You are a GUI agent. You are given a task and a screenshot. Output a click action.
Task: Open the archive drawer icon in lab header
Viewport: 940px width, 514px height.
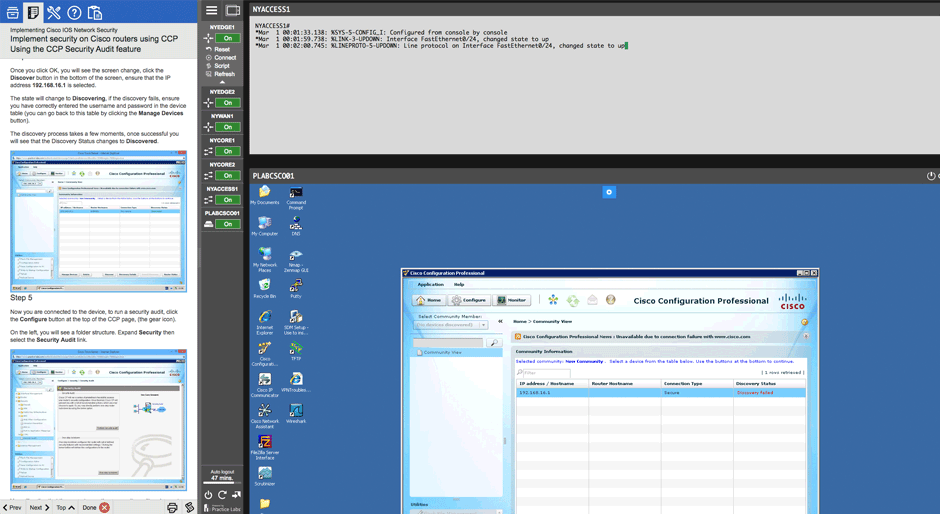point(12,12)
